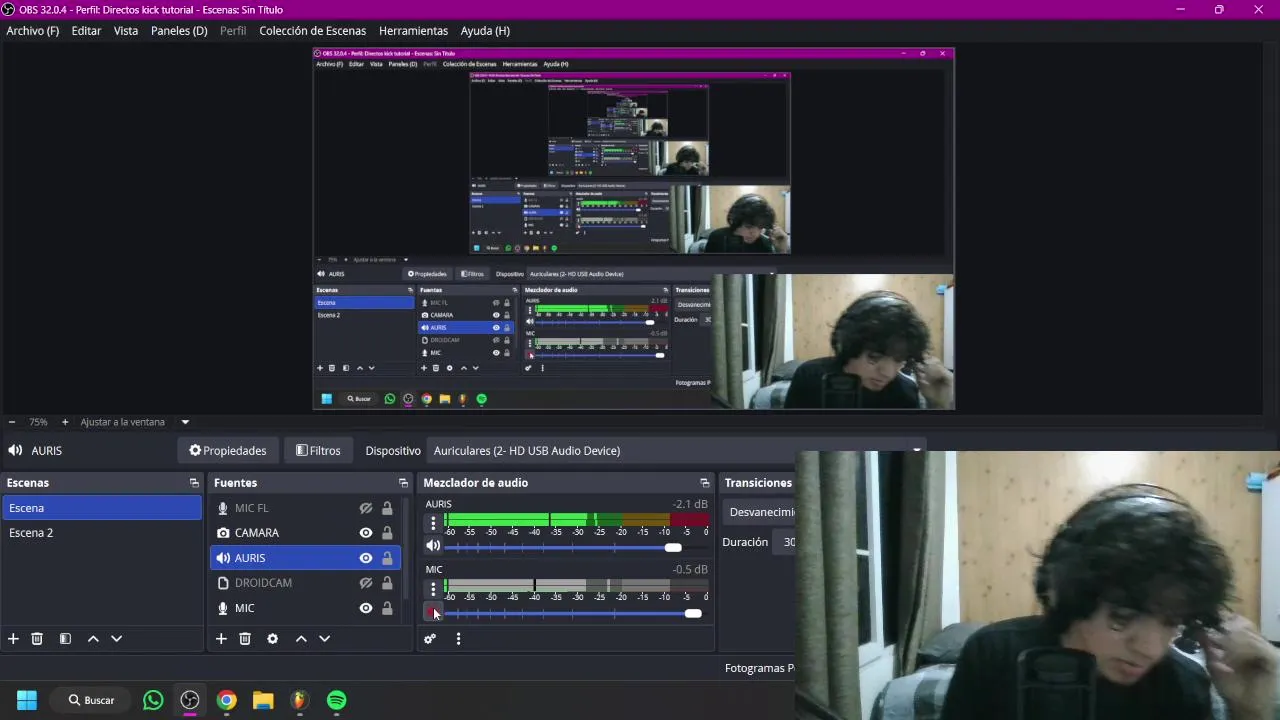This screenshot has height=720, width=1280.
Task: Open Google Chrome from the taskbar
Action: 227,700
